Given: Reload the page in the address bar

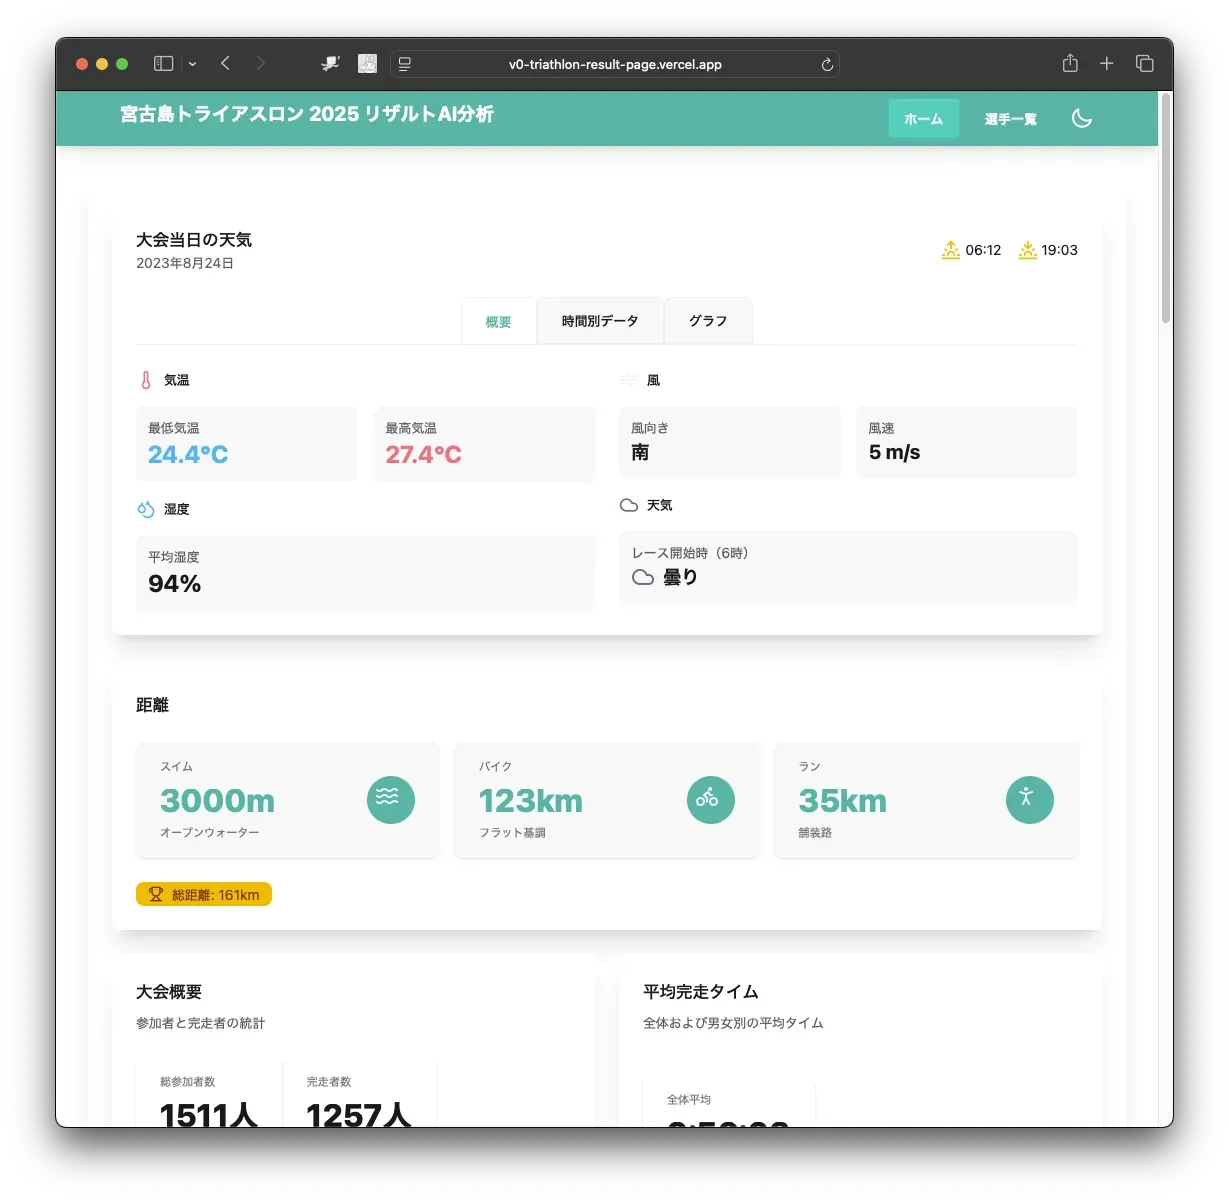Looking at the screenshot, I should point(827,64).
